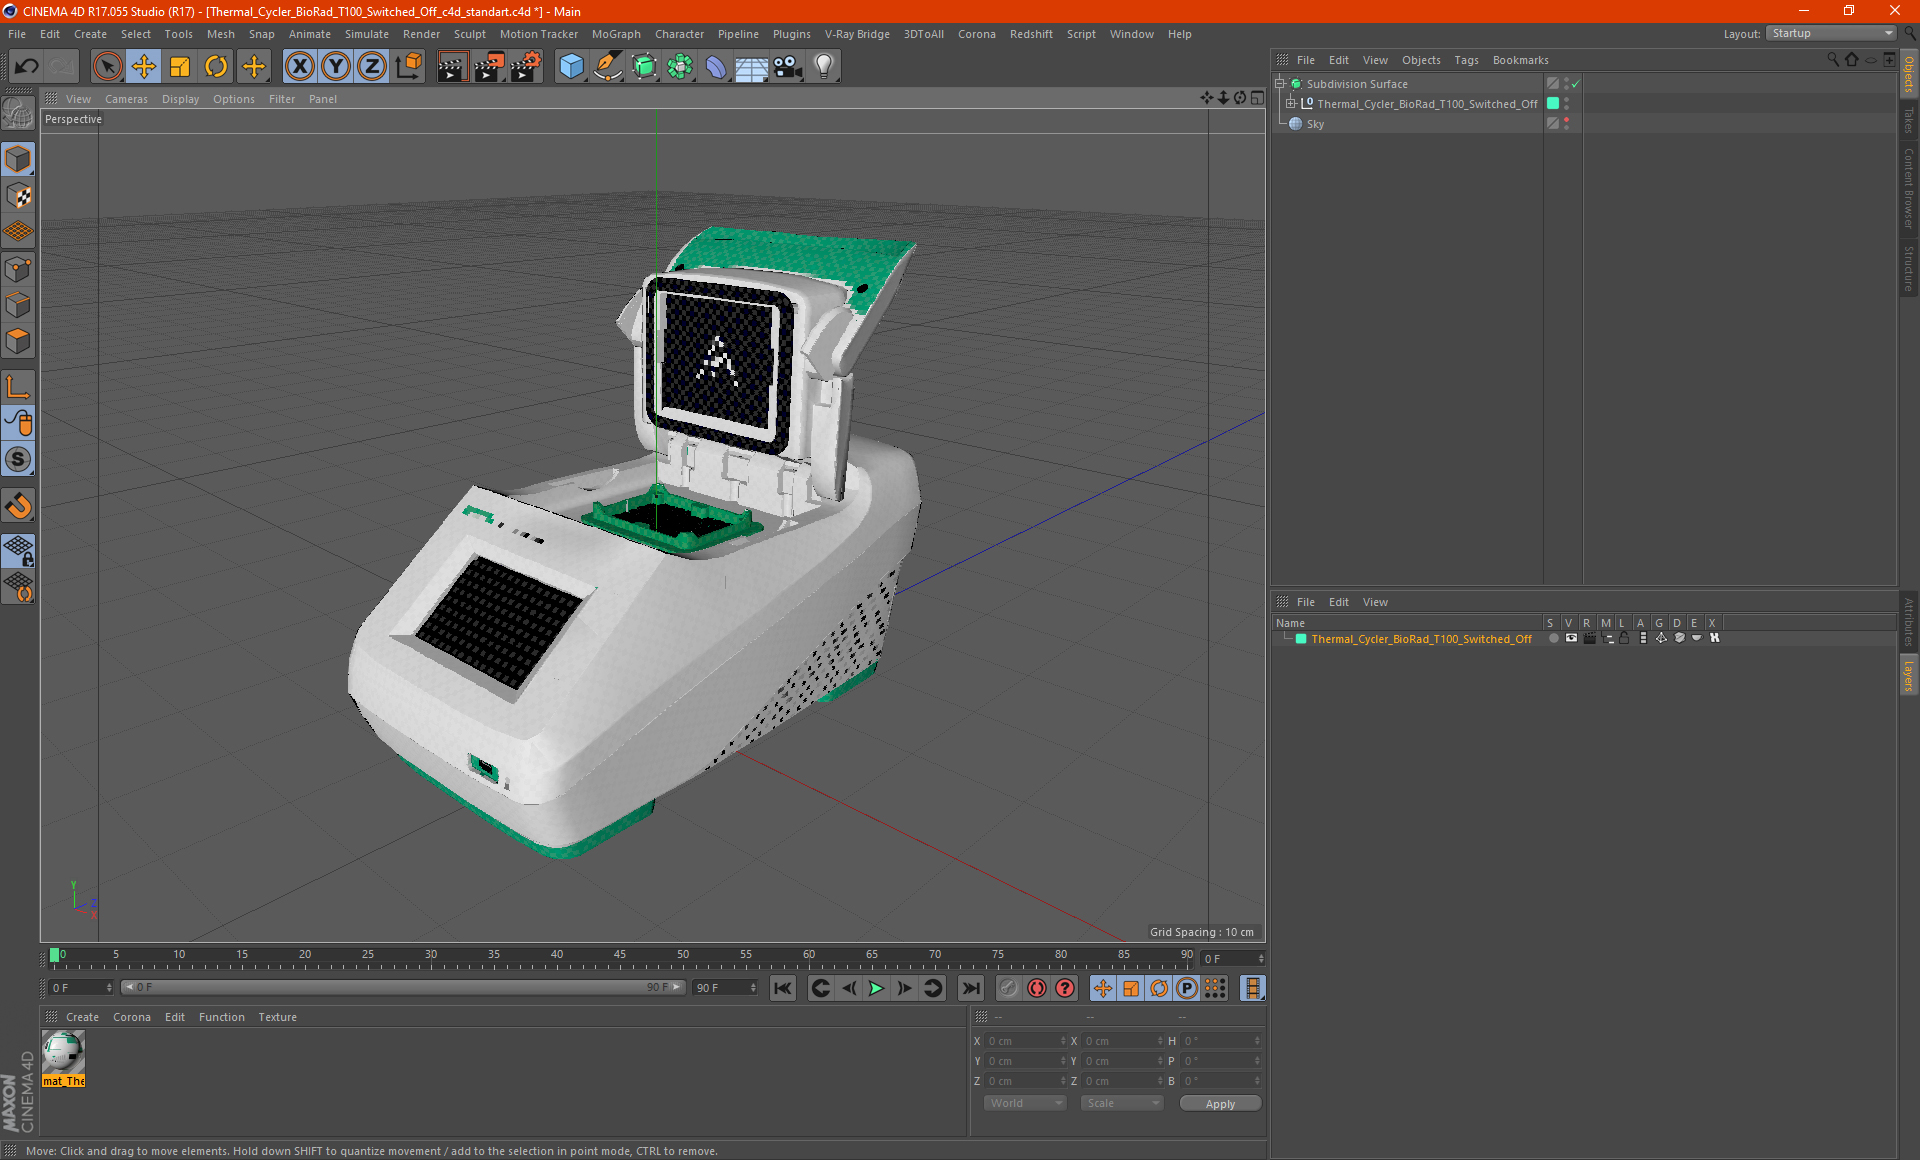Open the deformer objects icon
Image resolution: width=1920 pixels, height=1160 pixels.
point(716,66)
